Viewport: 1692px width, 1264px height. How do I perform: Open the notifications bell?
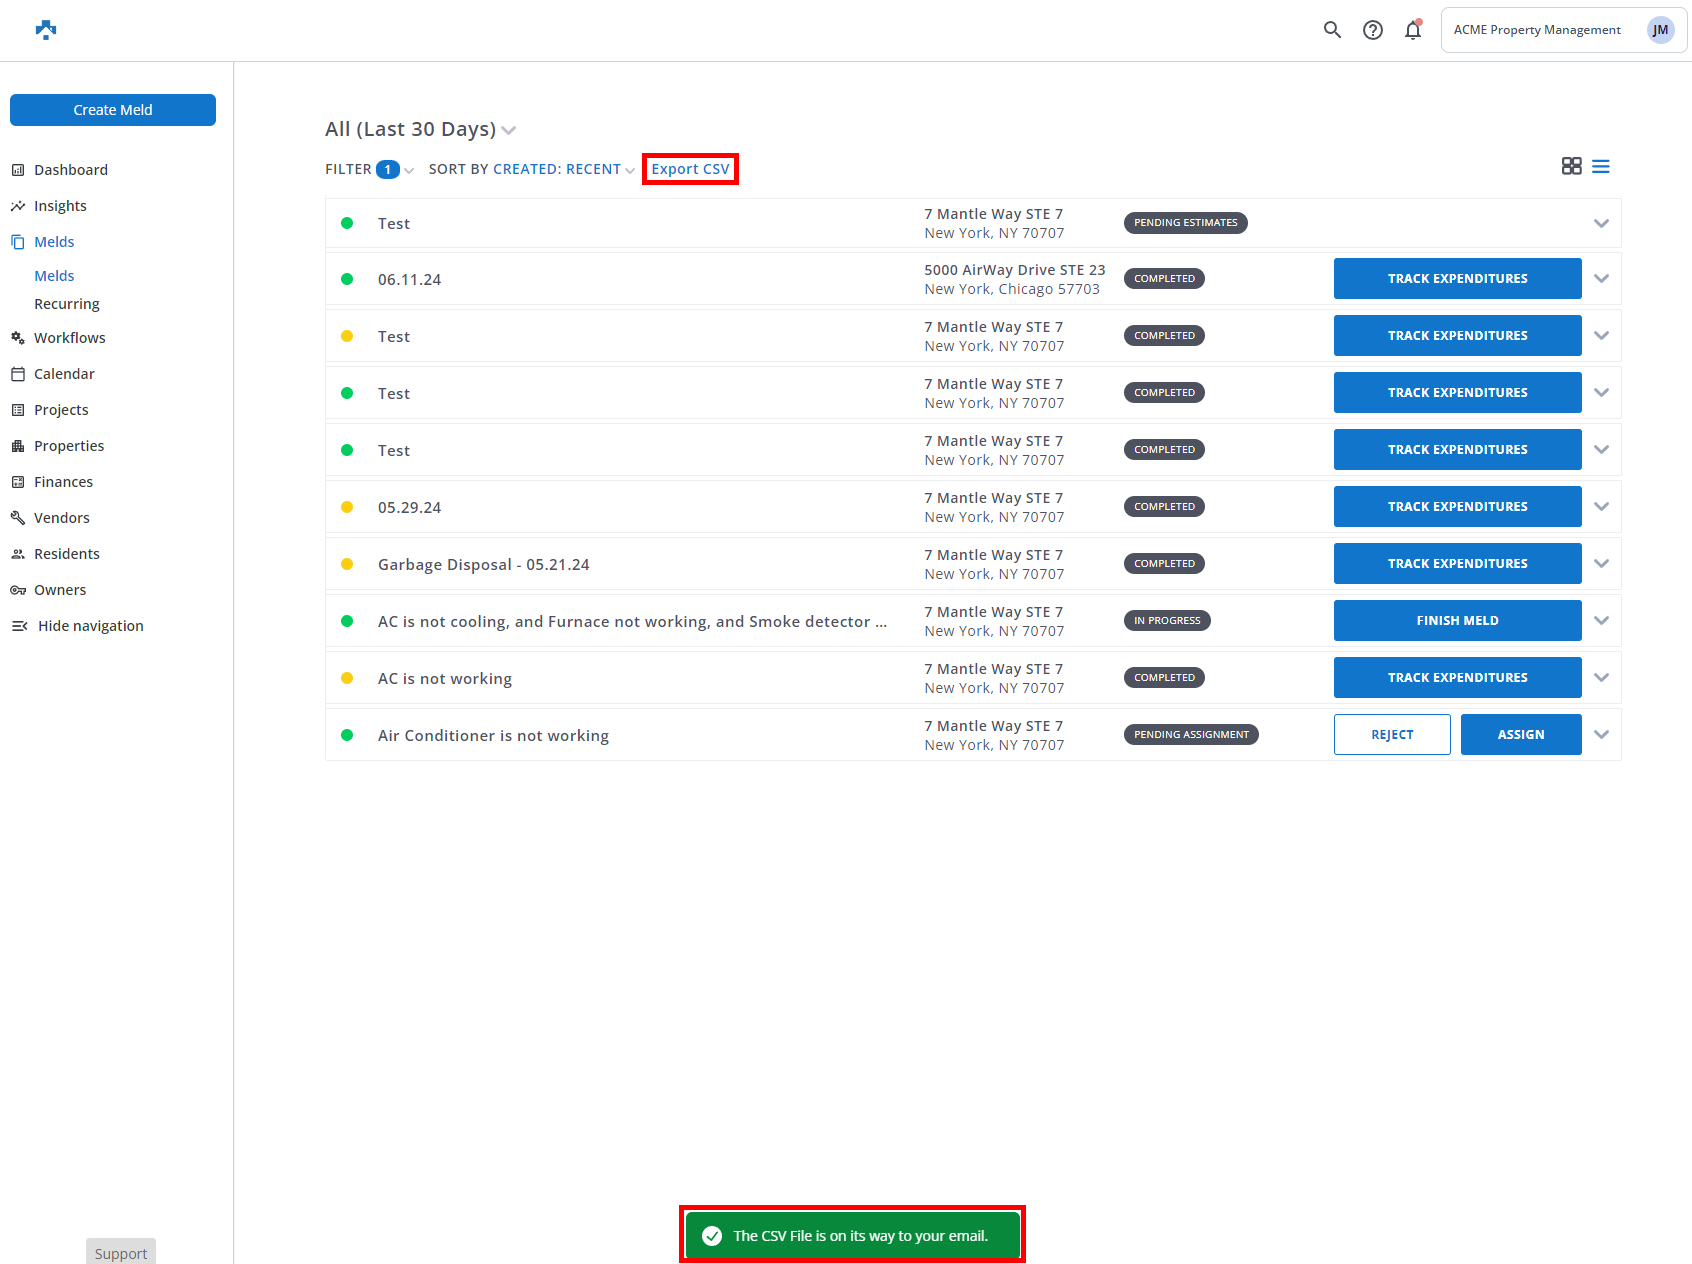(x=1413, y=30)
